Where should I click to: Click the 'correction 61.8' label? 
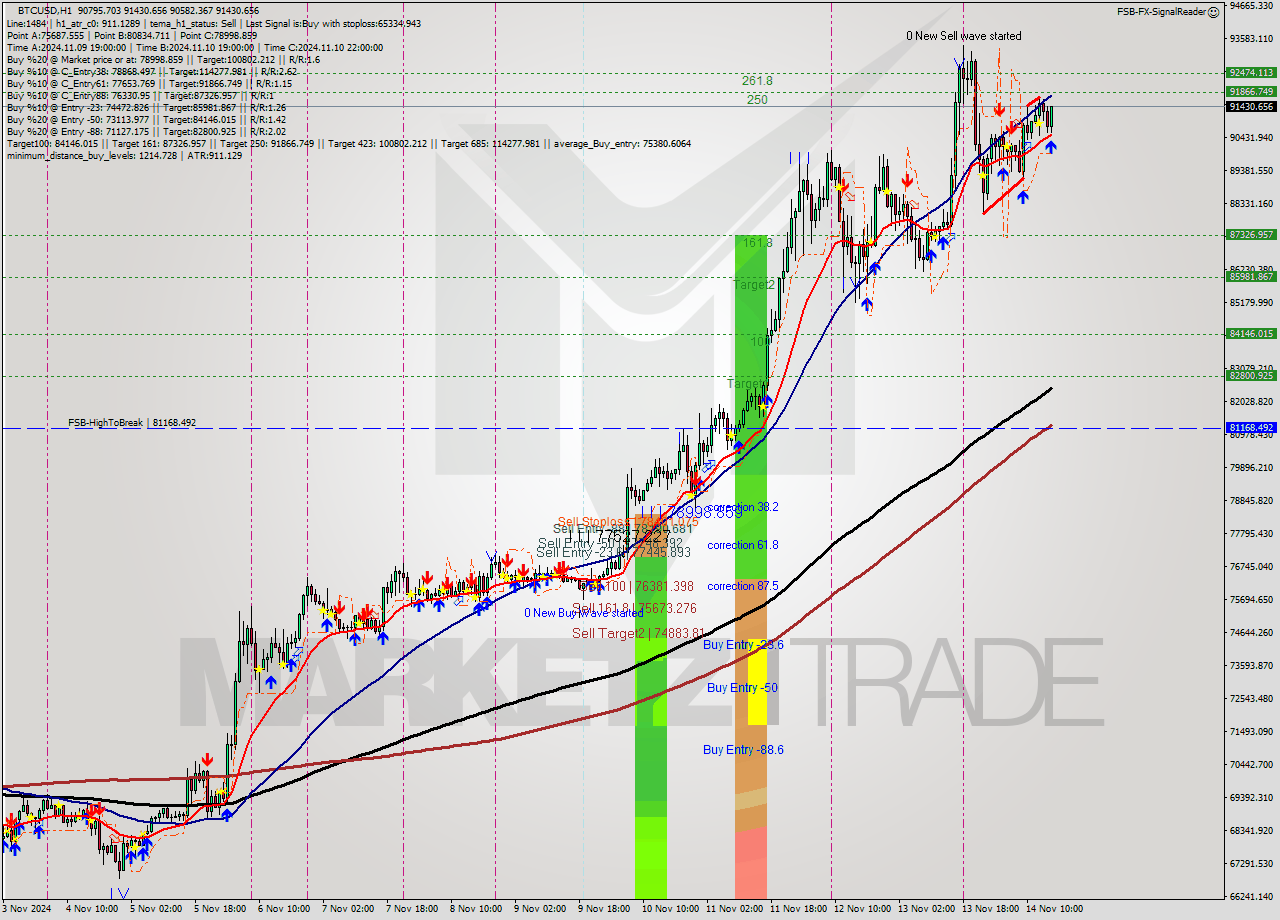[x=742, y=545]
